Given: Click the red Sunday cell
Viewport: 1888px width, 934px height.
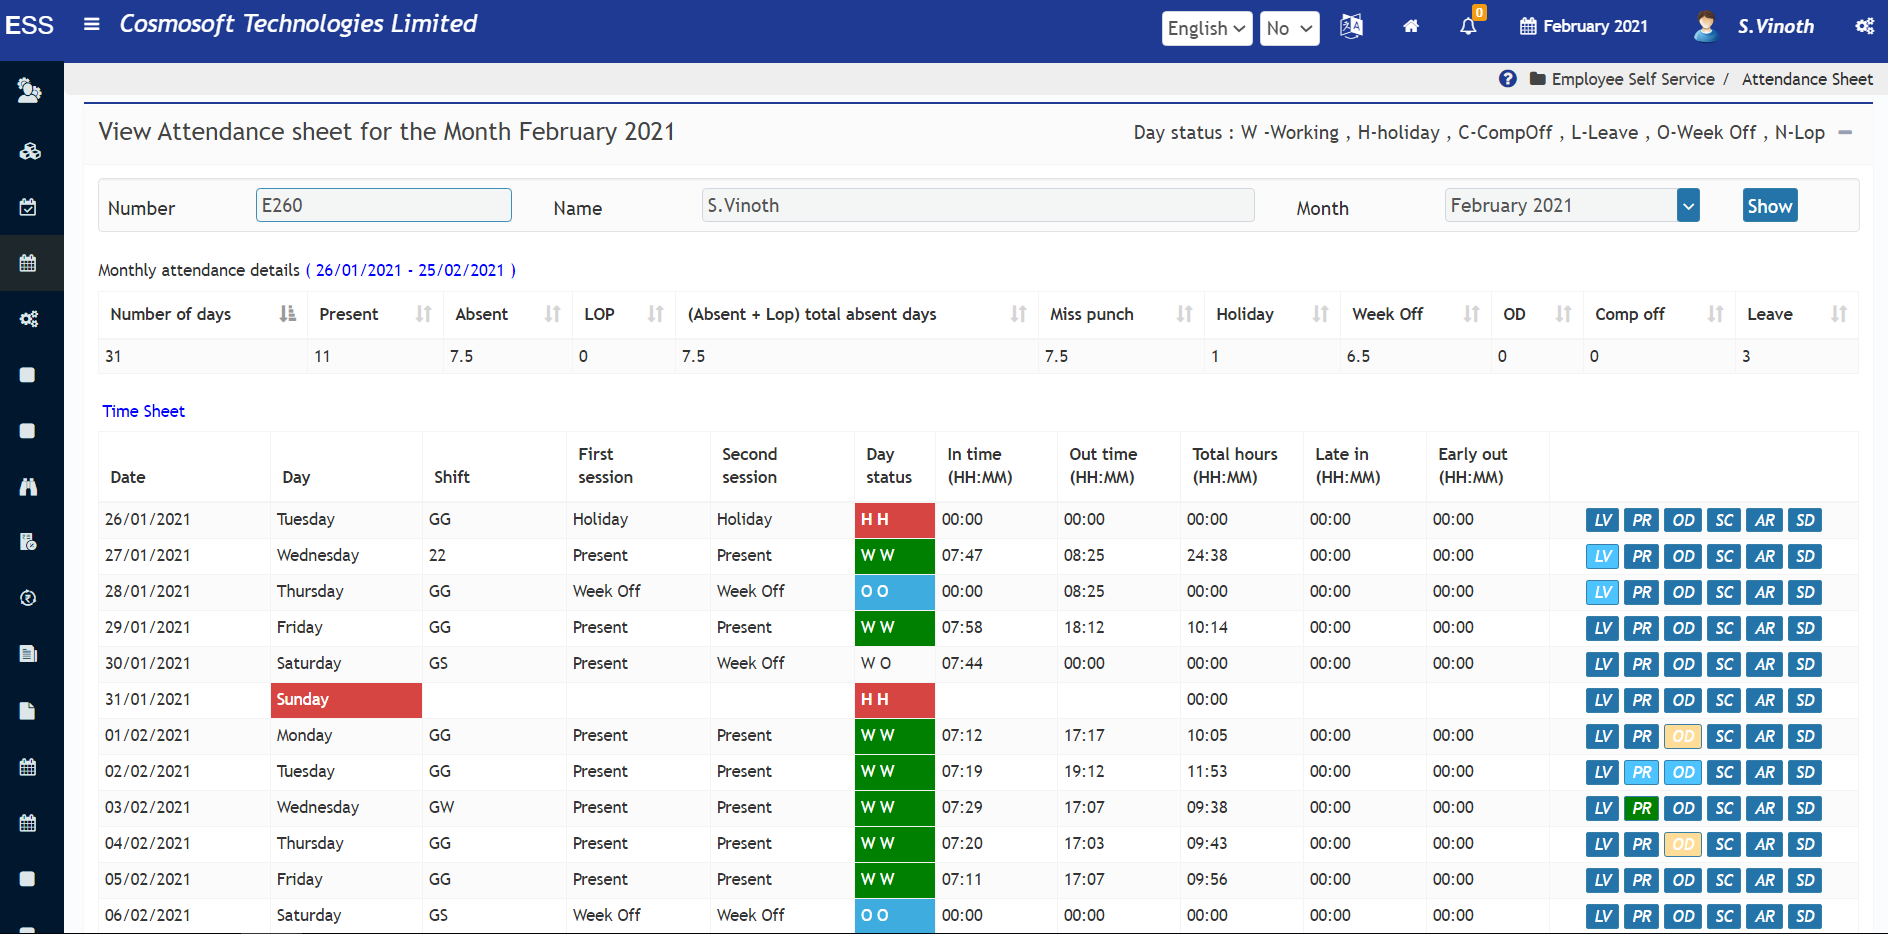Looking at the screenshot, I should click(x=346, y=700).
